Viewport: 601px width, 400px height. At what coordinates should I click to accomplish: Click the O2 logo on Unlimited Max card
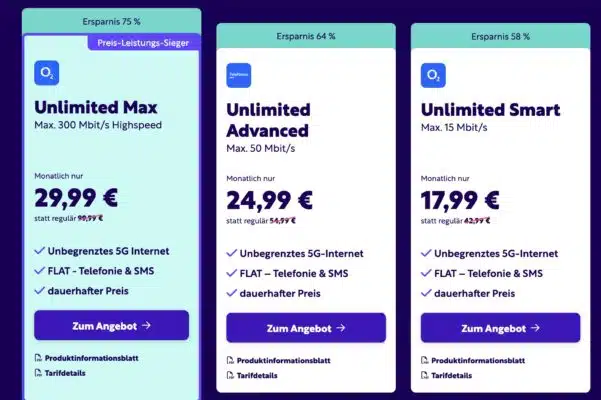click(x=45, y=72)
